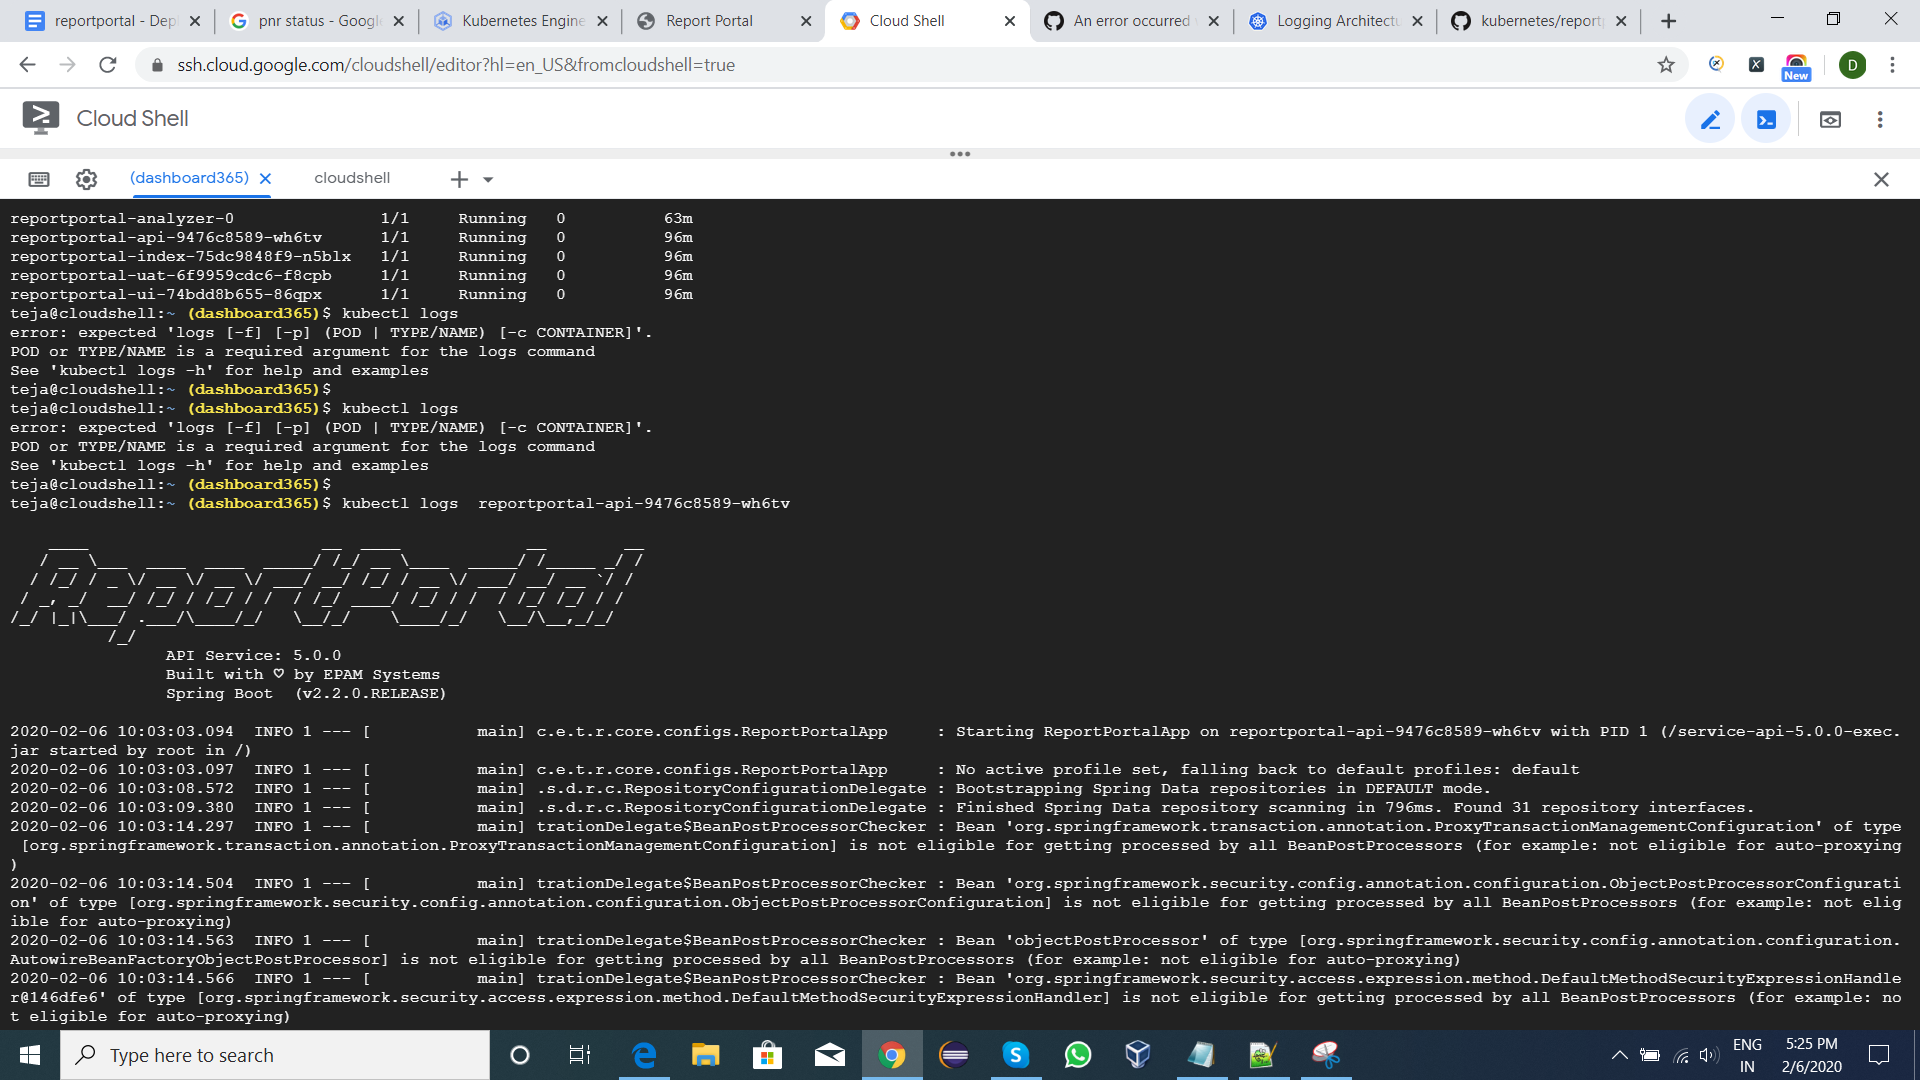The height and width of the screenshot is (1080, 1920).
Task: Close the (dashboard365) terminal tab
Action: point(264,178)
